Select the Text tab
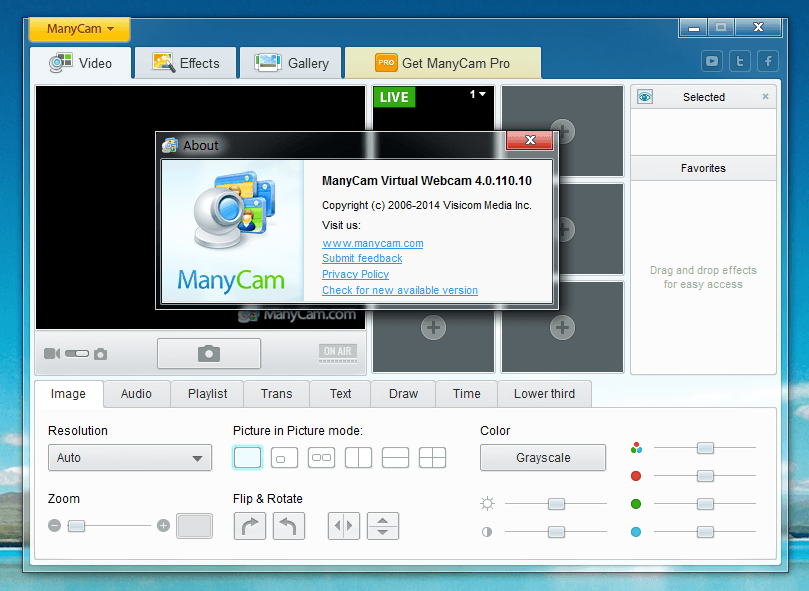The image size is (809, 591). click(341, 394)
